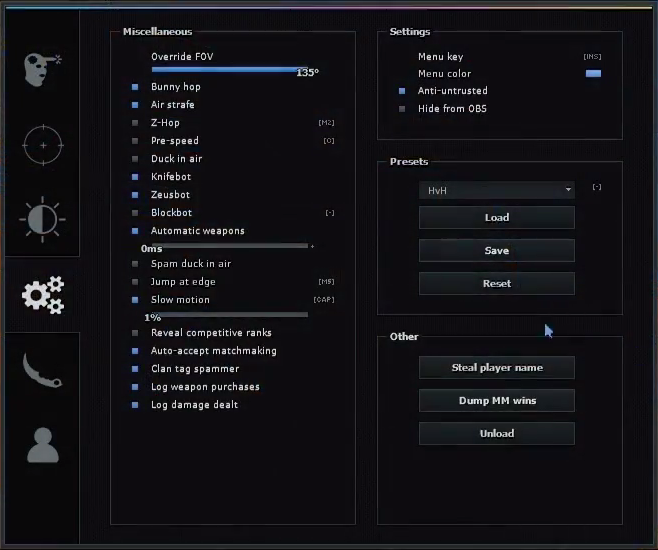The image size is (658, 550).
Task: Toggle the Zeusbot checkbox
Action: click(135, 195)
